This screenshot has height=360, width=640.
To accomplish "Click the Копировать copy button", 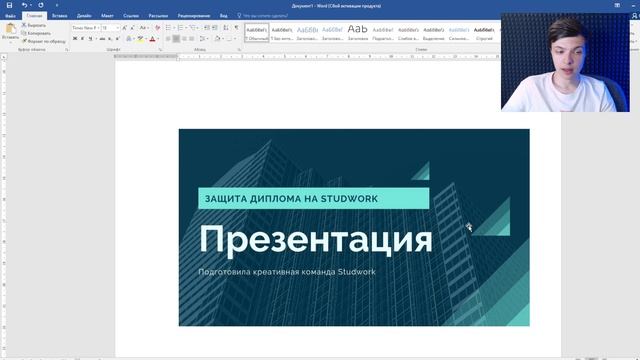I will 36,33.
